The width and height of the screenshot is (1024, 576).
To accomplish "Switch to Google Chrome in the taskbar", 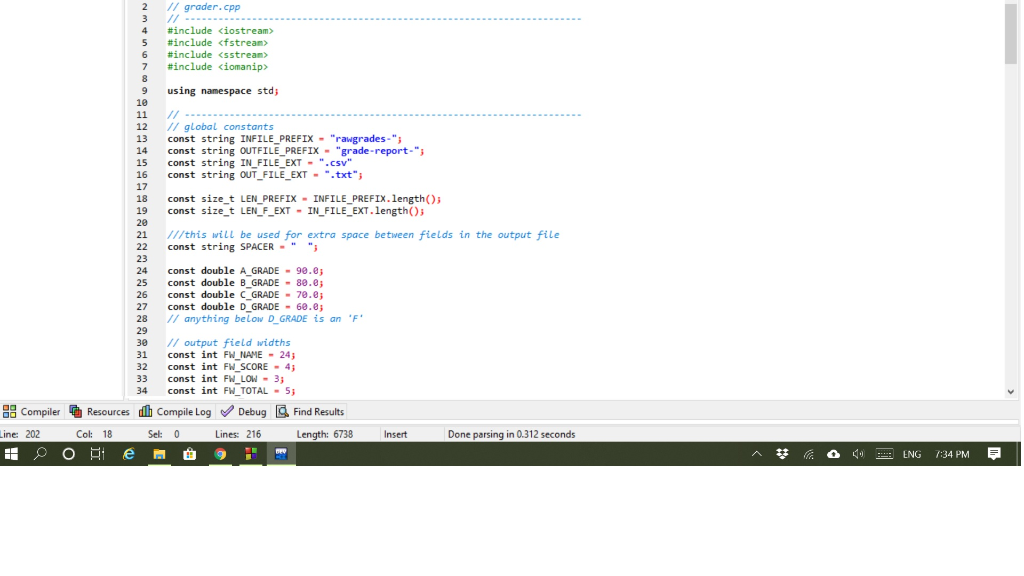I will [x=220, y=454].
